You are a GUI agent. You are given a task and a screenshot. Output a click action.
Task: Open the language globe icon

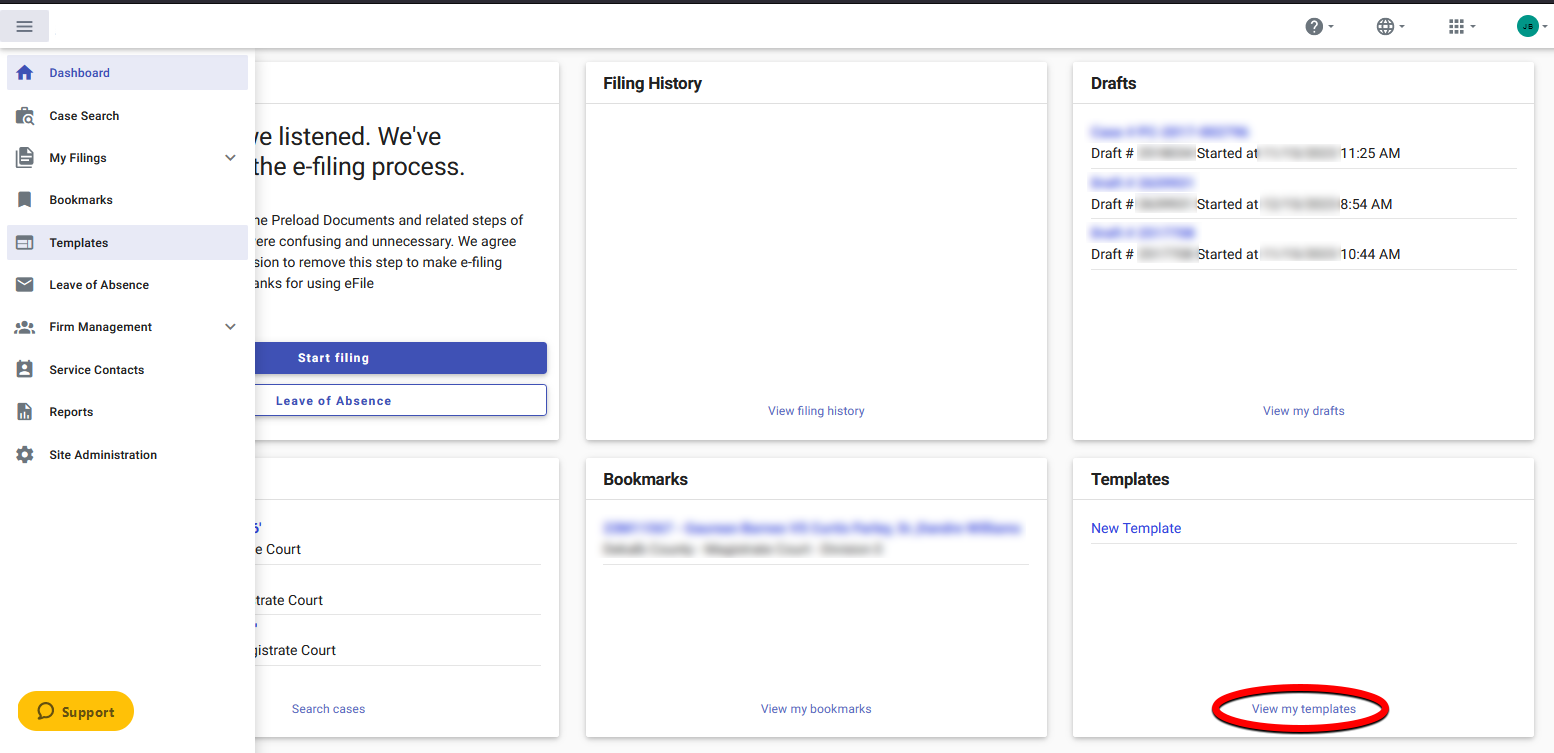point(1384,26)
